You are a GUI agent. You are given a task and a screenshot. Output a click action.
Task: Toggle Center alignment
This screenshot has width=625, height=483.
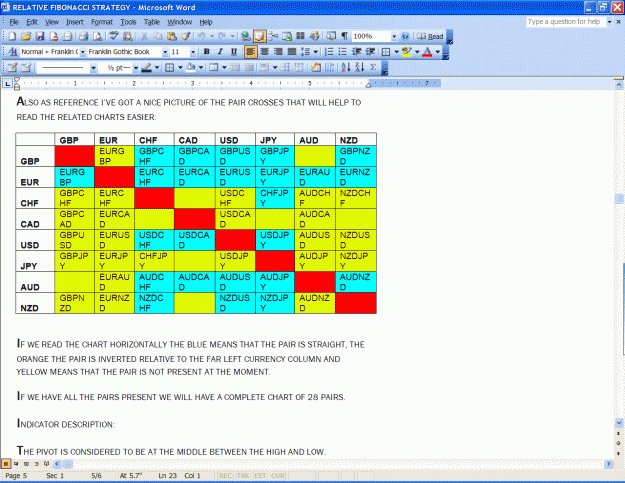264,52
